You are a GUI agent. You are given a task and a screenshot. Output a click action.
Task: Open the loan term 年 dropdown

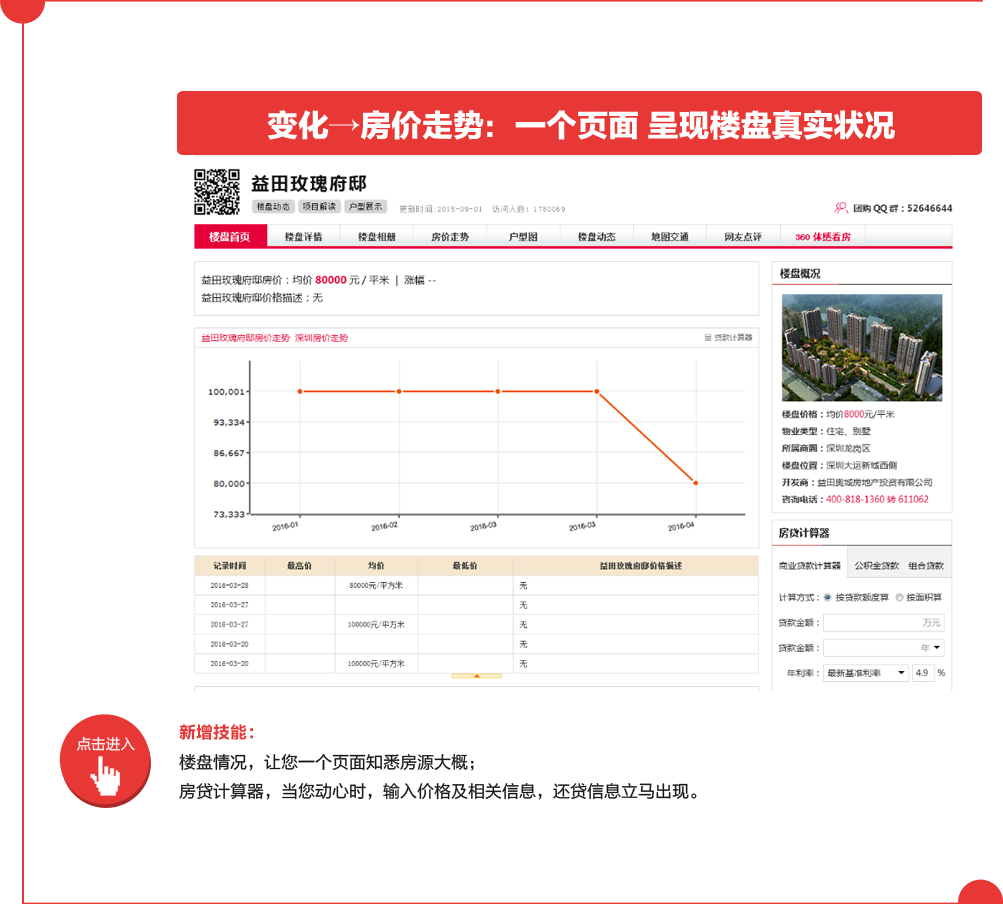pyautogui.click(x=883, y=648)
